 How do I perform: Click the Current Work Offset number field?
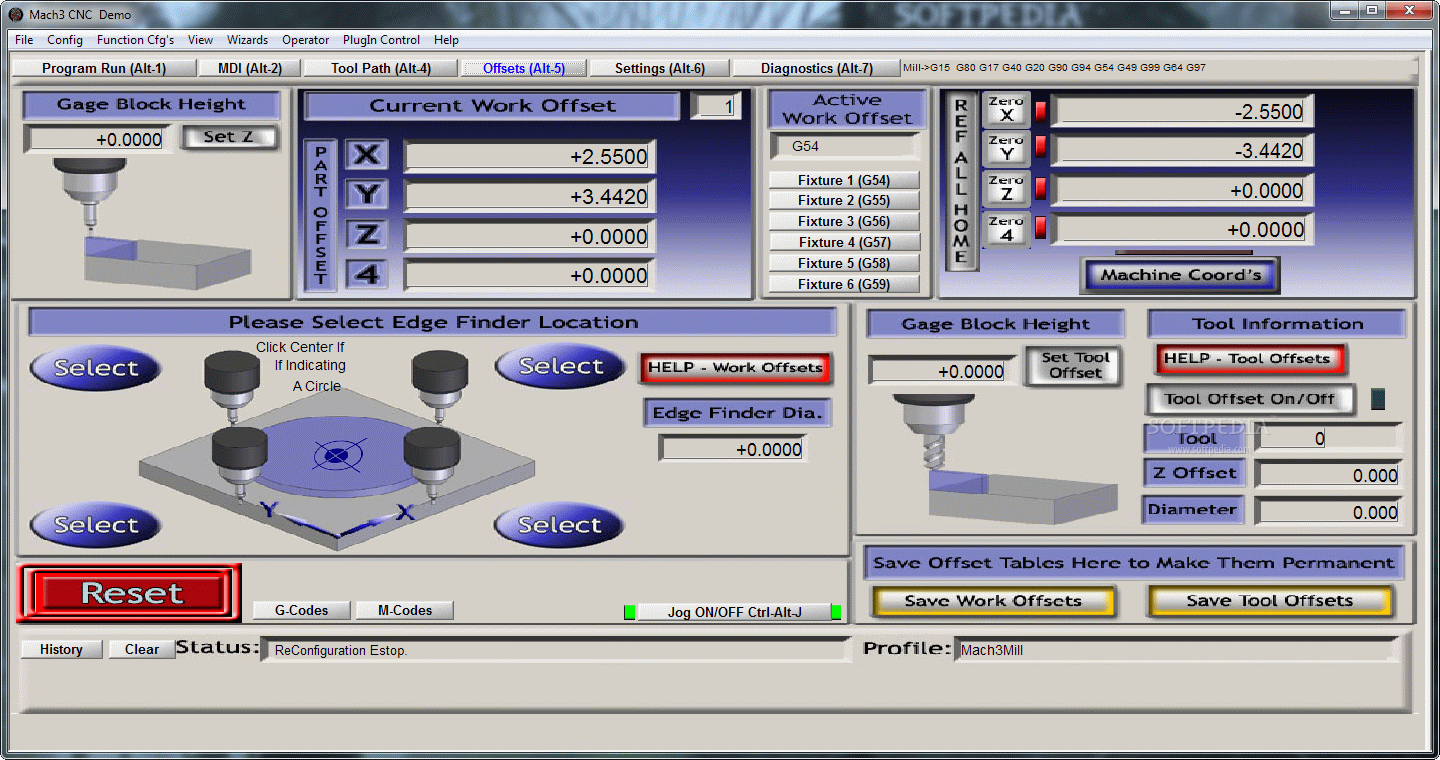[716, 106]
